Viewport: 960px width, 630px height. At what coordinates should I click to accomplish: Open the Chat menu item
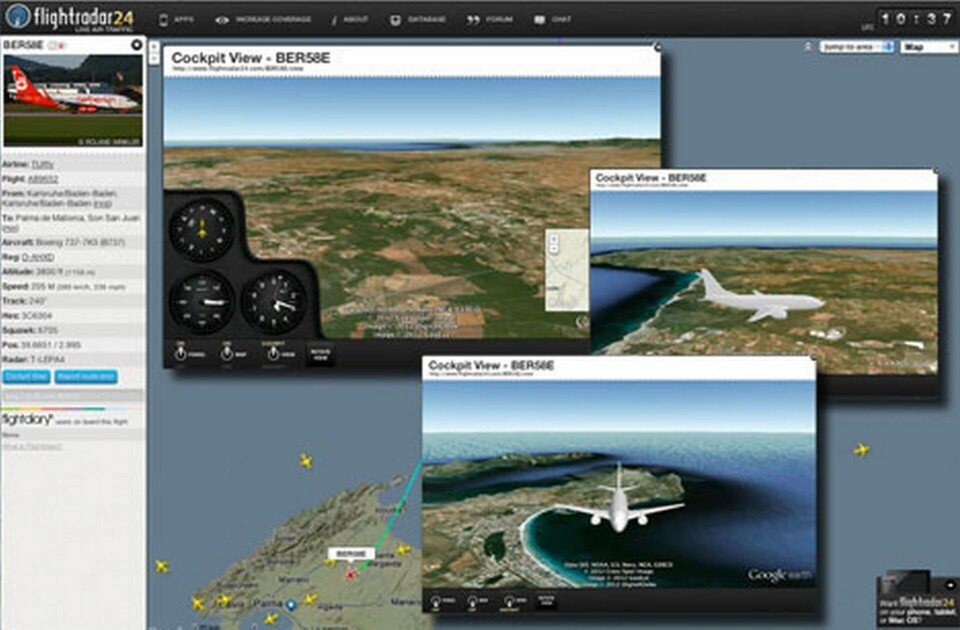point(561,20)
